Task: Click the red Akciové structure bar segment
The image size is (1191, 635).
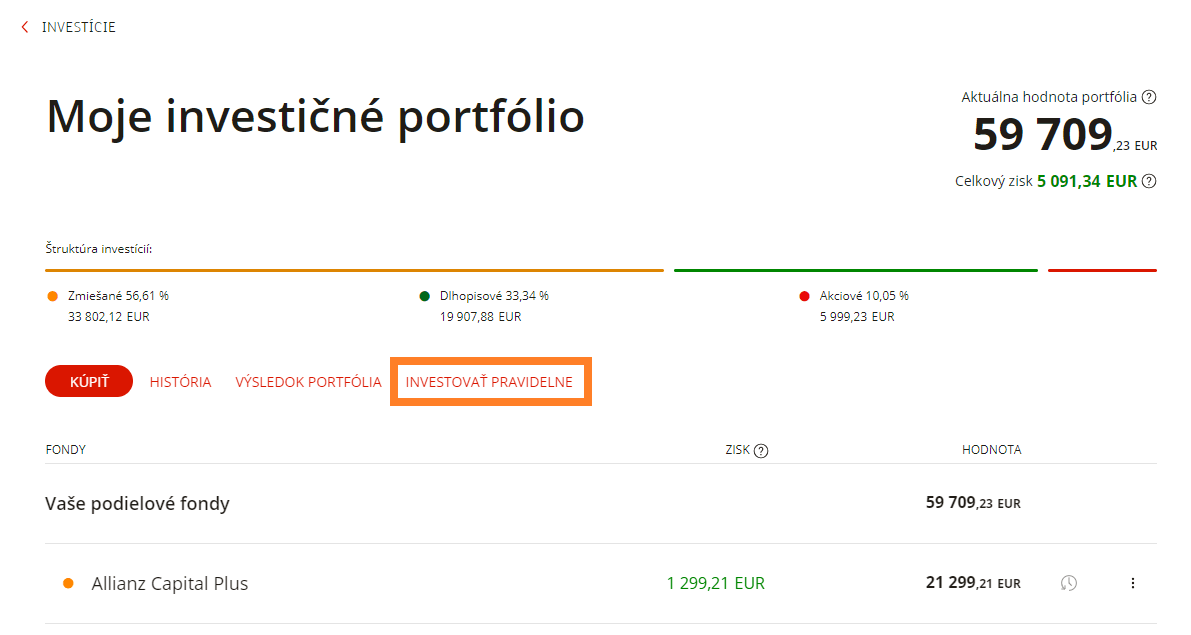Action: [x=1102, y=270]
